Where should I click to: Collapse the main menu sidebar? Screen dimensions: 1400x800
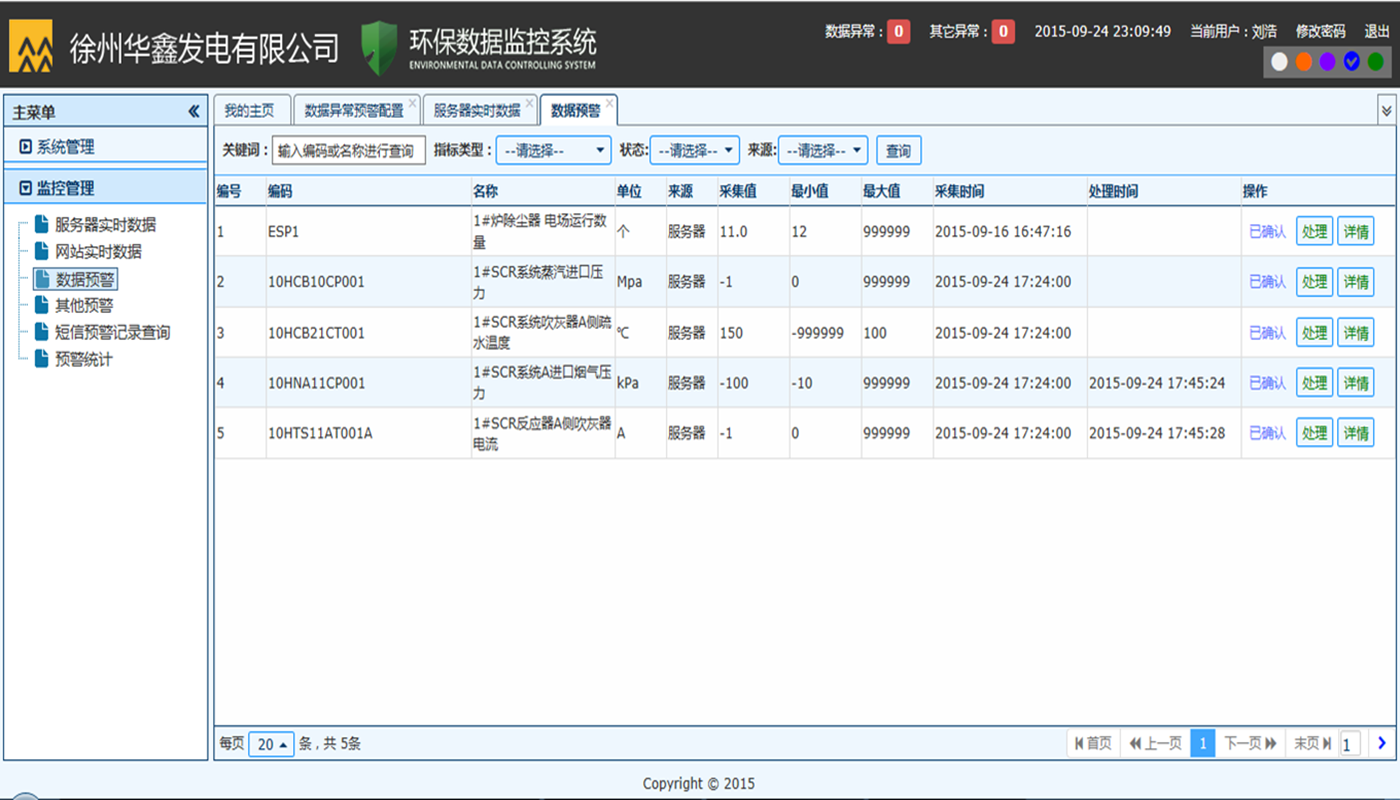[x=194, y=112]
